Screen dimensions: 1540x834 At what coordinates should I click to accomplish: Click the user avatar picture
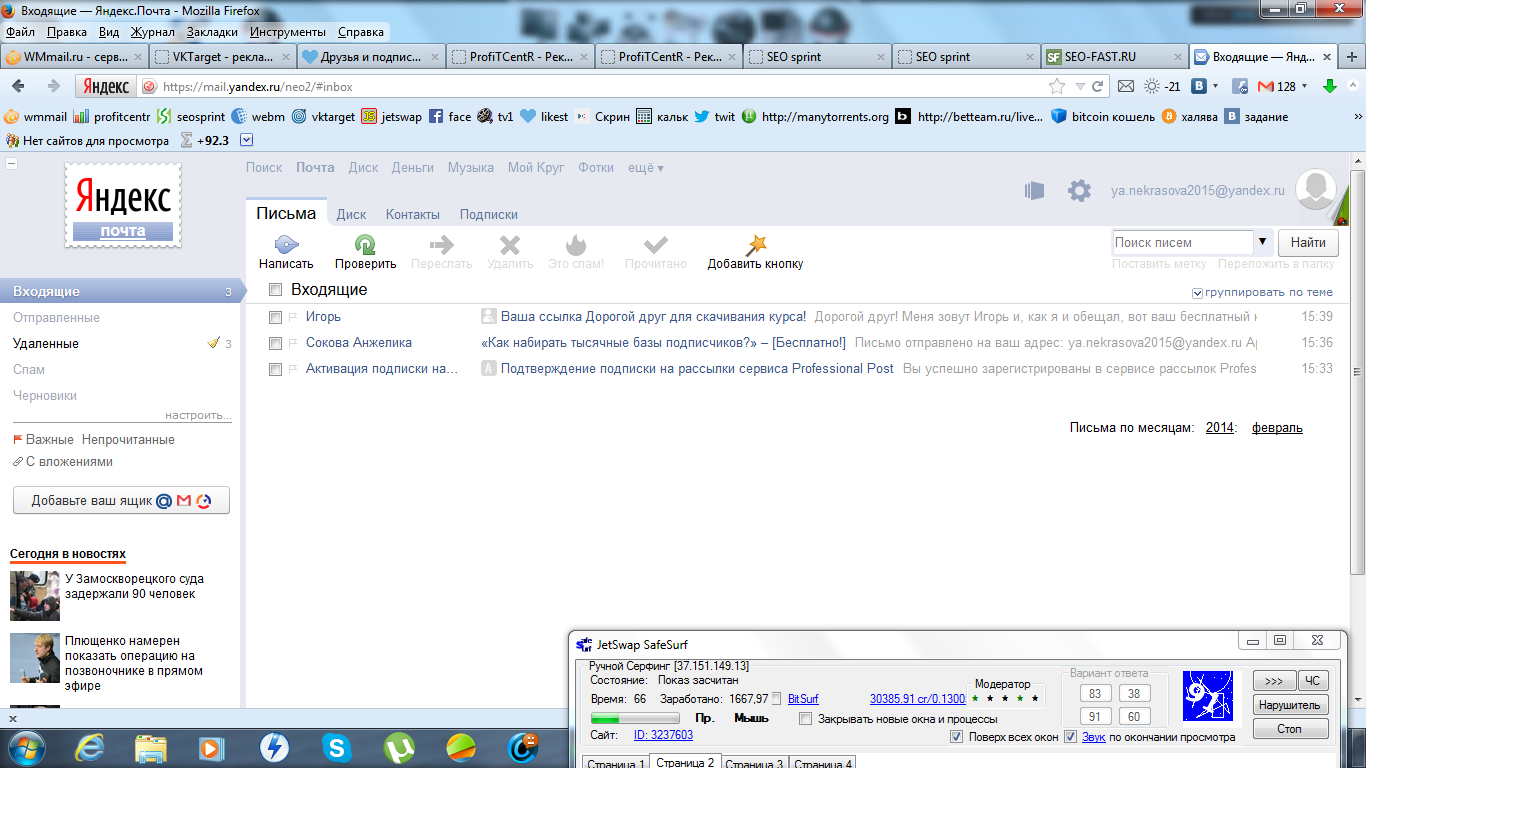(1317, 189)
